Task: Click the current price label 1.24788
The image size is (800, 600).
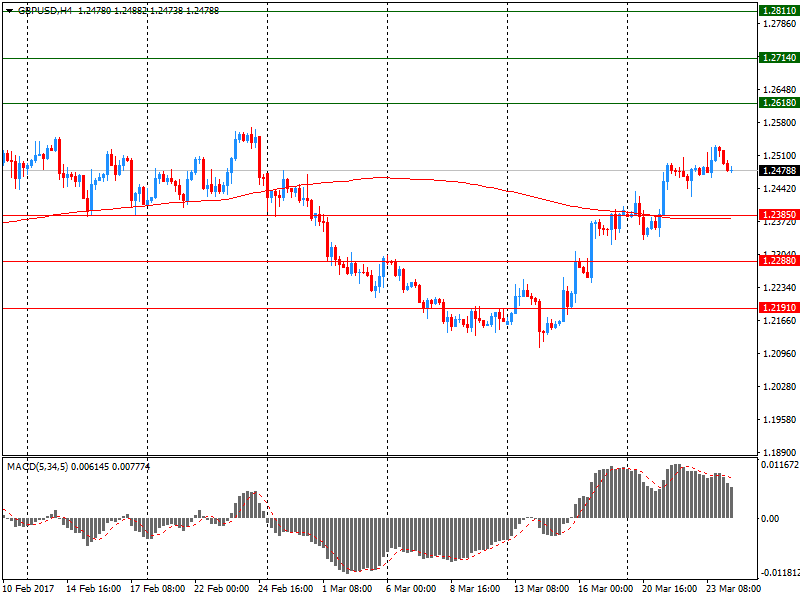Action: 779,170
